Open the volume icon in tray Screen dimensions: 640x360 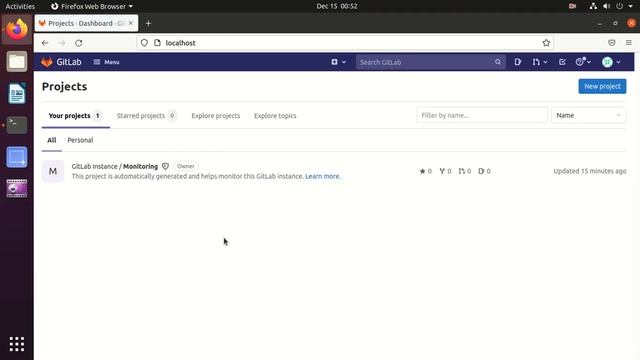point(607,6)
